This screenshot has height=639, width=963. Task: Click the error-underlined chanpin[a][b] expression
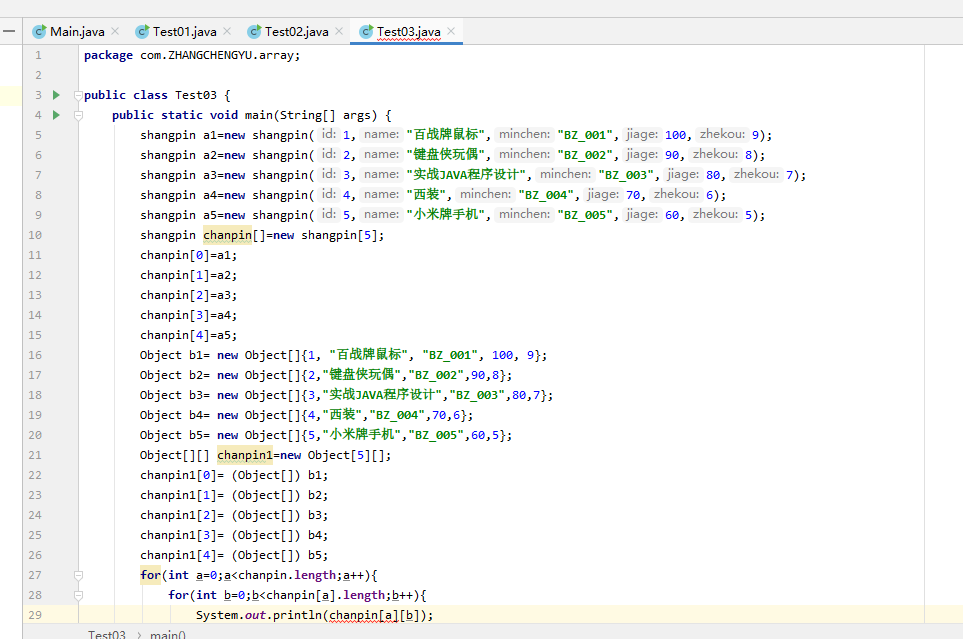pos(374,615)
